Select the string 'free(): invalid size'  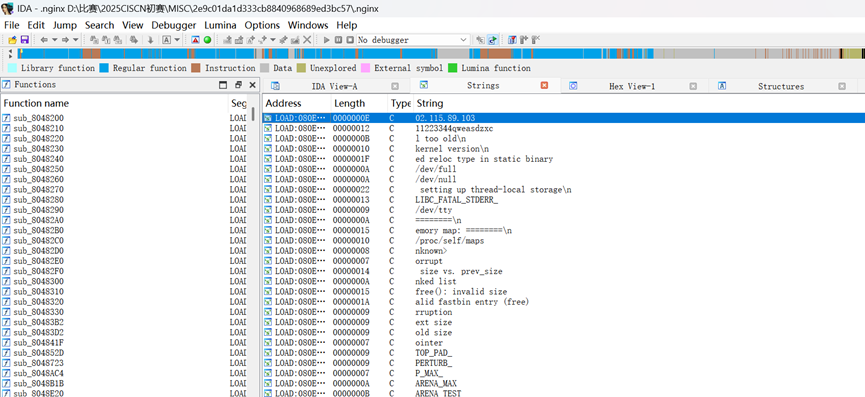[461, 292]
